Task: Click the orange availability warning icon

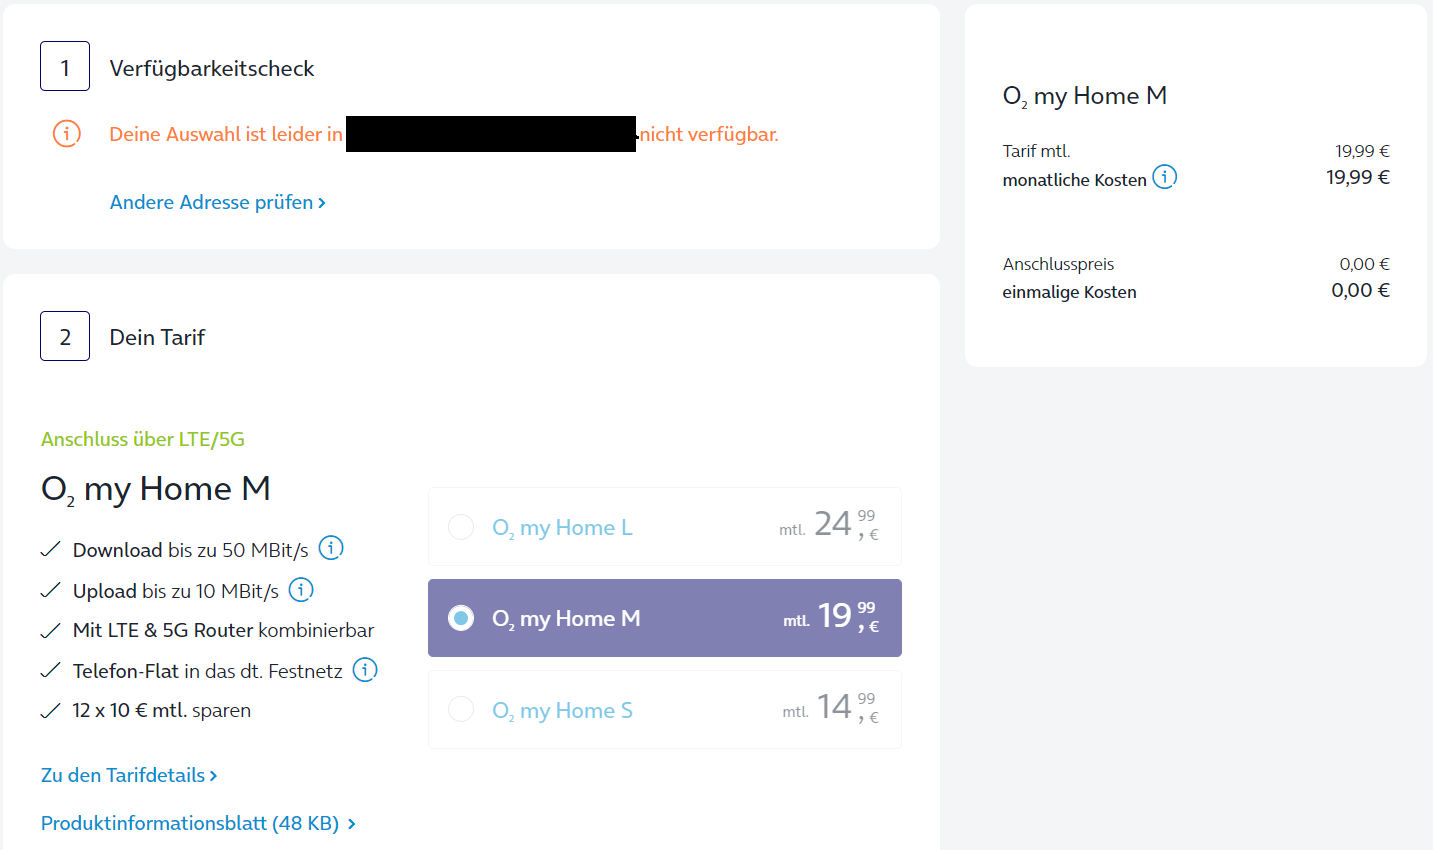Action: 67,133
